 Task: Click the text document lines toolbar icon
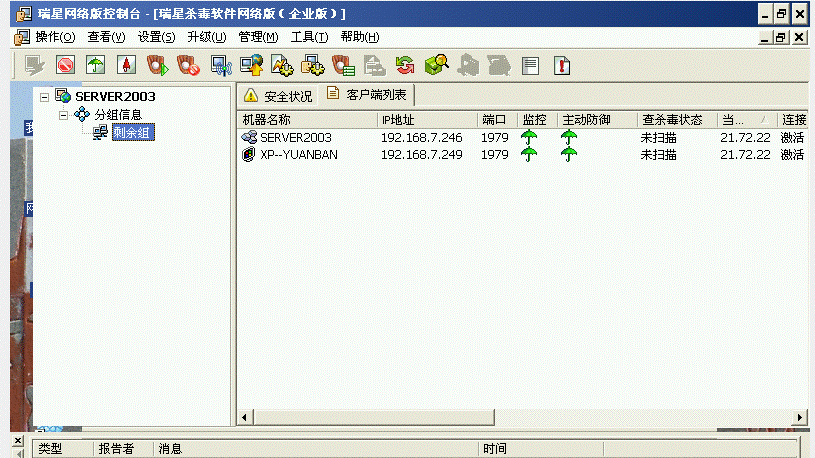coord(530,66)
